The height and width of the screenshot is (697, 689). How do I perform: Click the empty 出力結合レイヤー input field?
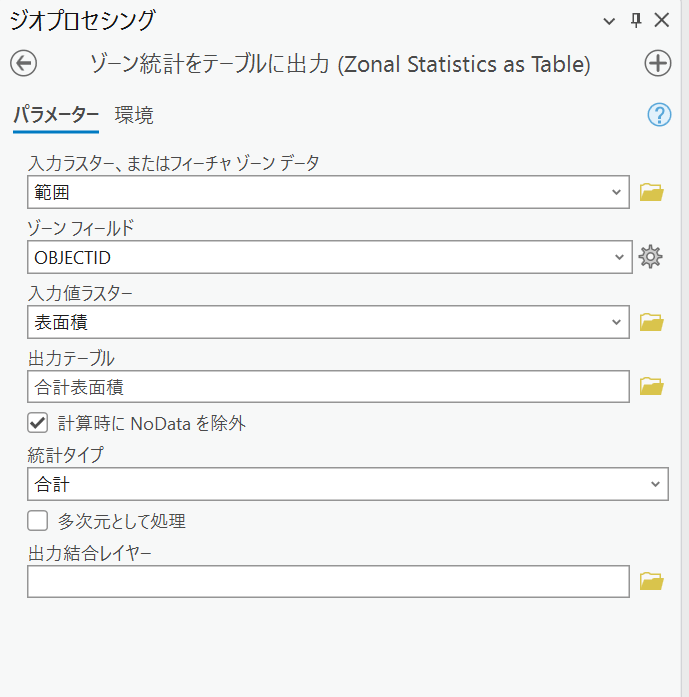click(328, 581)
